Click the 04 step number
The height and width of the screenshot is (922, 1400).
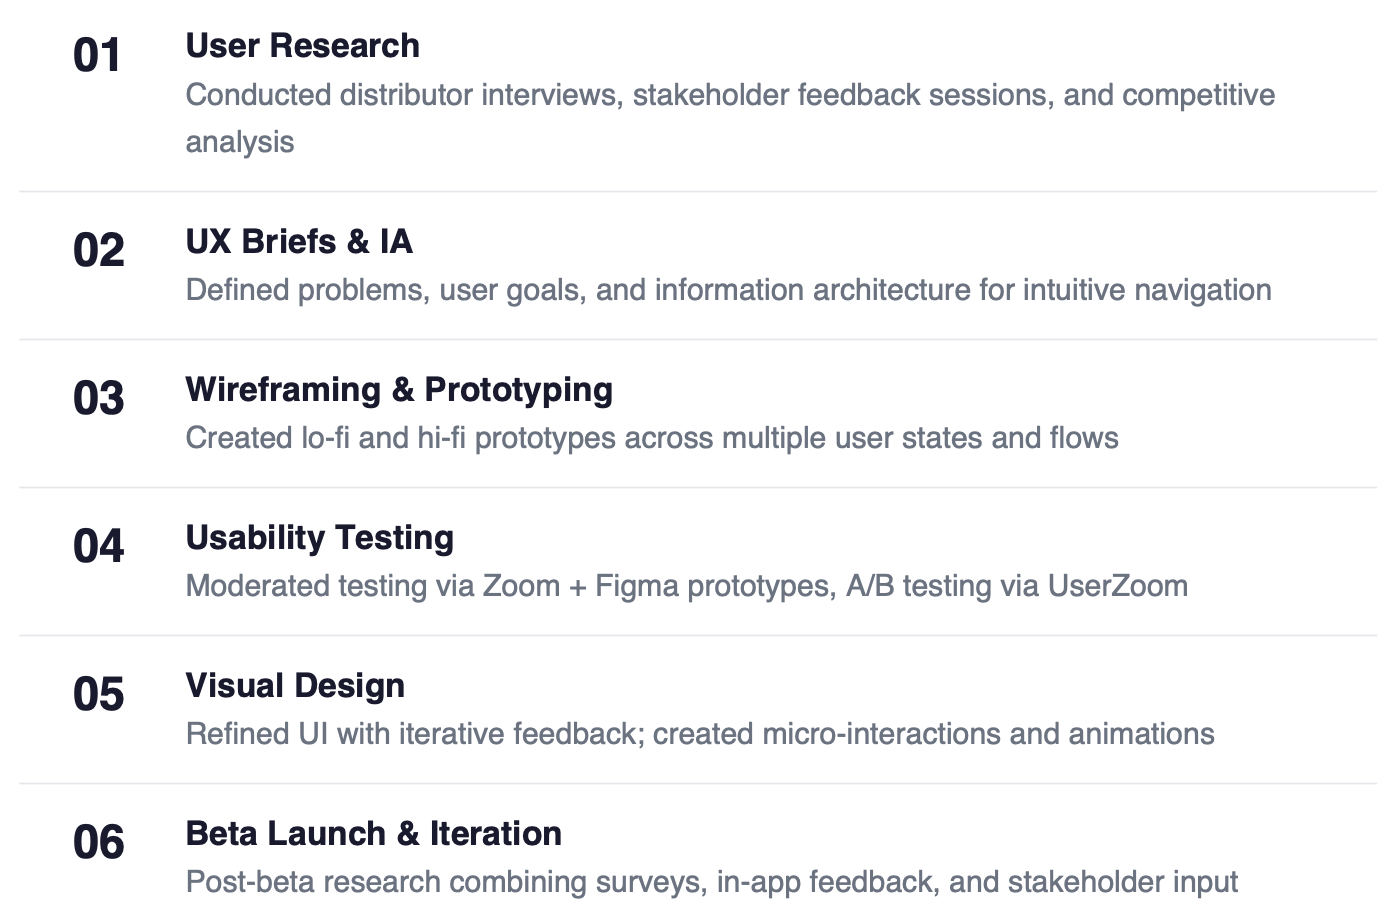coord(98,546)
